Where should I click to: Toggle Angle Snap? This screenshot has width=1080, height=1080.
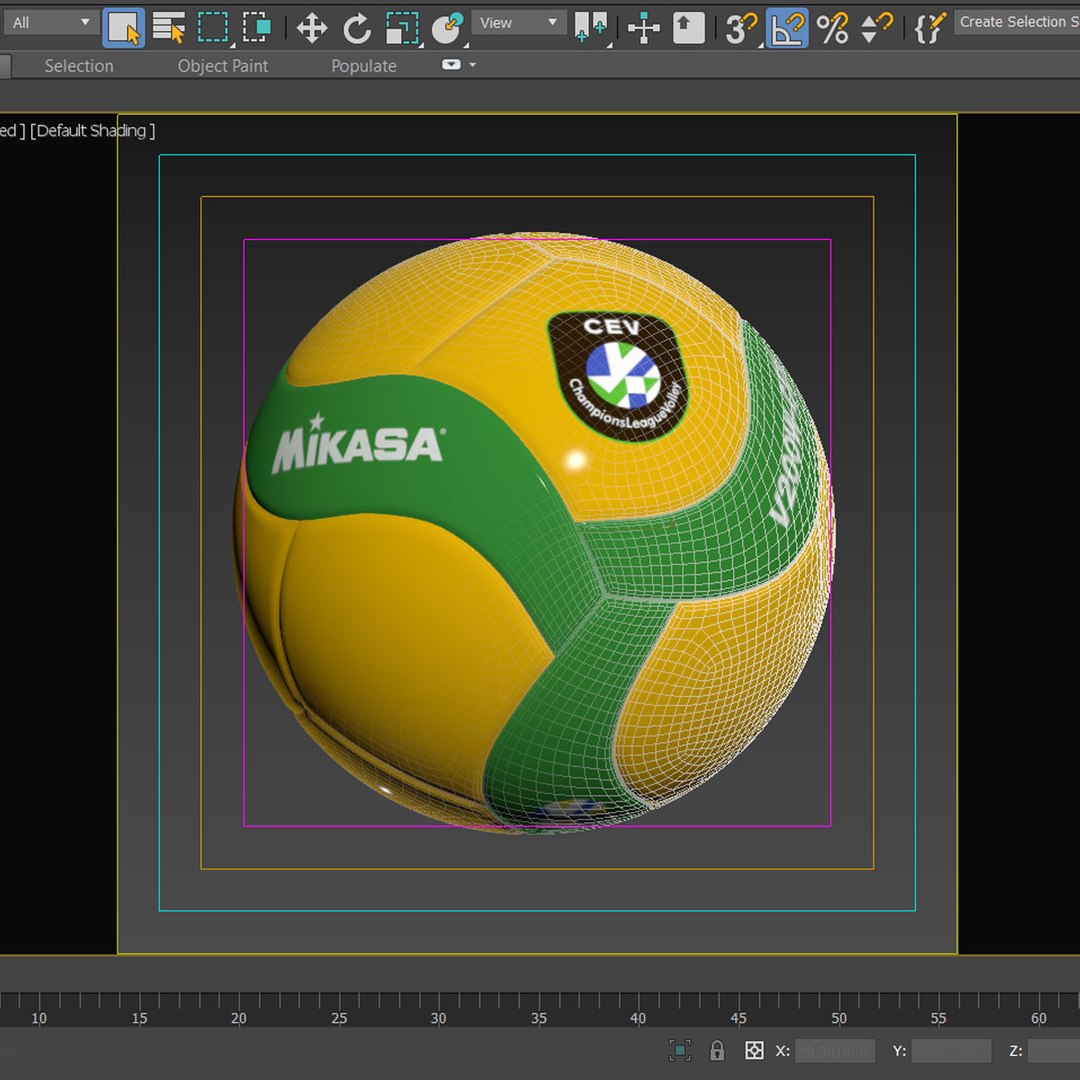[787, 28]
